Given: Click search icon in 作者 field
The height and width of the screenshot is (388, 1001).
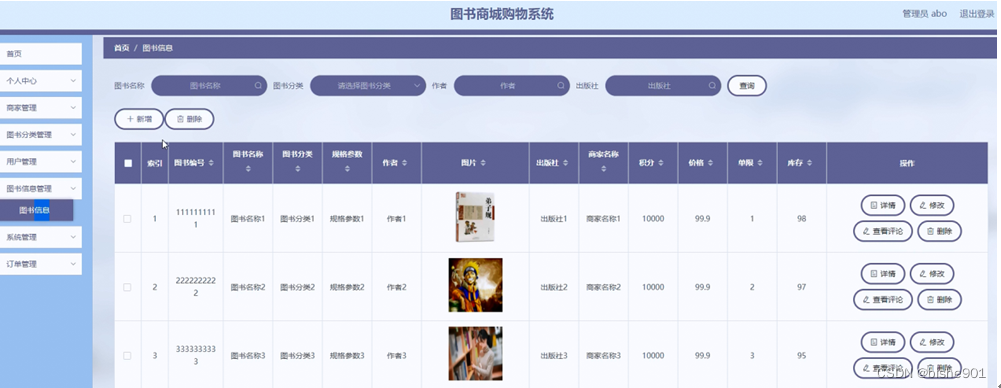Looking at the screenshot, I should (x=561, y=86).
